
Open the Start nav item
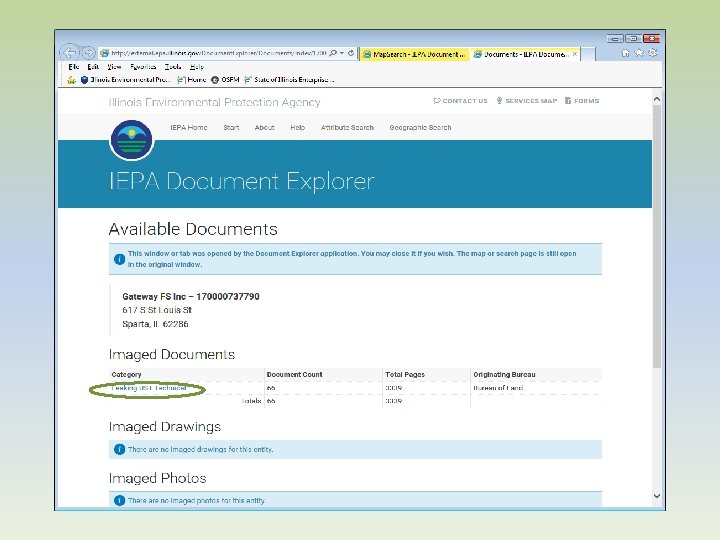tap(231, 128)
